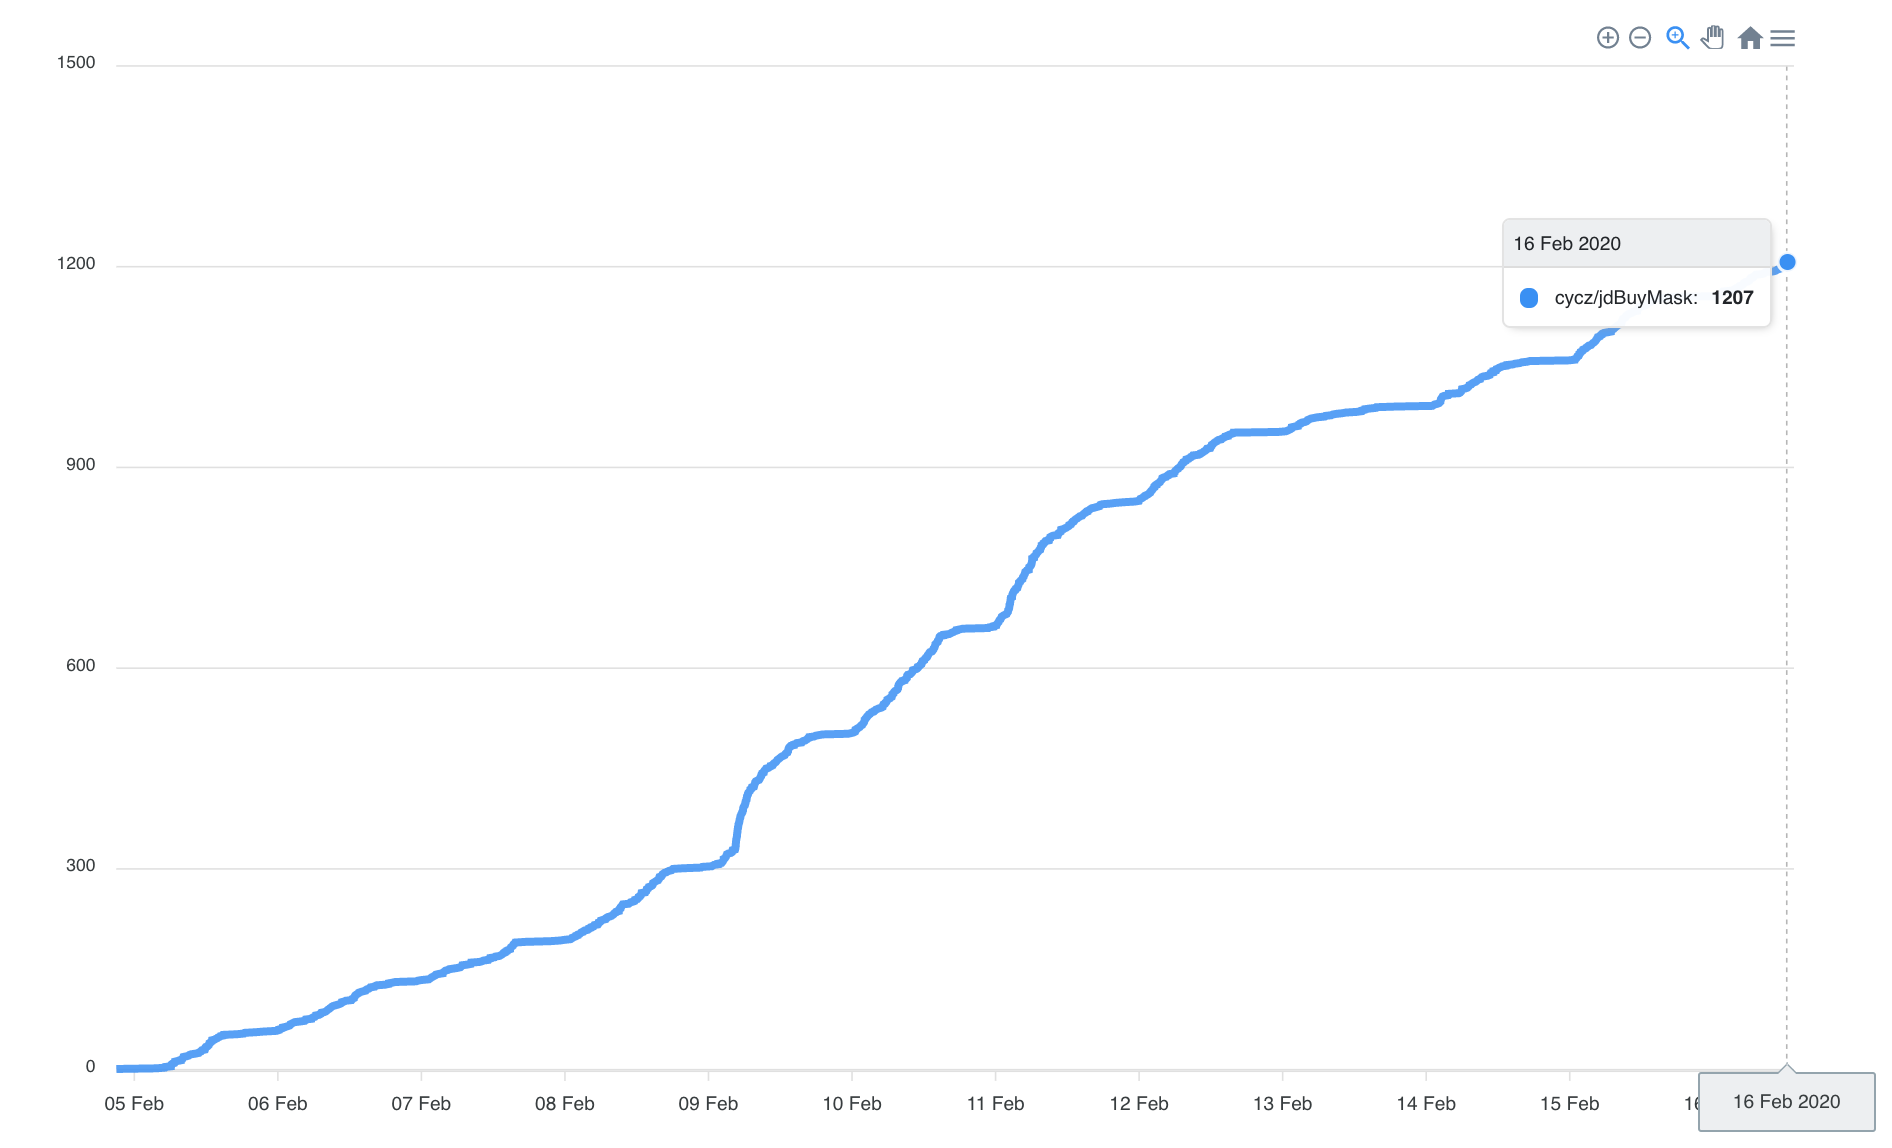Click the 13 Feb axis label
Image resolution: width=1892 pixels, height=1148 pixels.
point(1282,1104)
